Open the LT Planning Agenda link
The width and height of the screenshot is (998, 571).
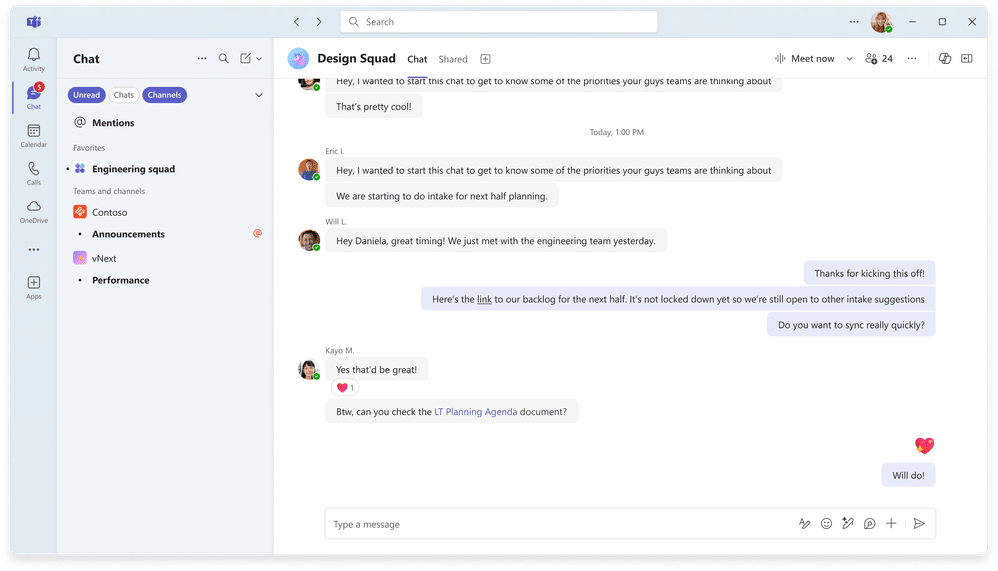point(475,412)
